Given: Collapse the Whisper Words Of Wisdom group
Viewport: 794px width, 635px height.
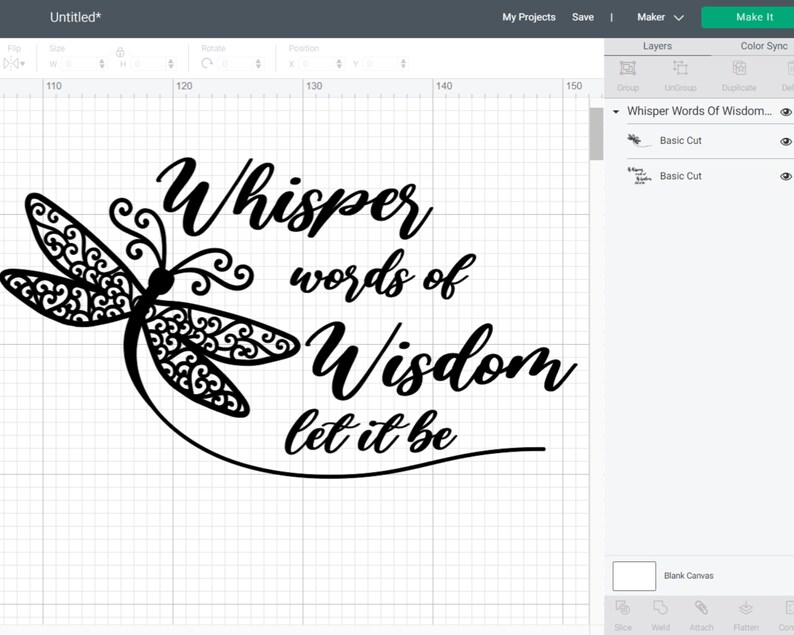Looking at the screenshot, I should coord(616,111).
